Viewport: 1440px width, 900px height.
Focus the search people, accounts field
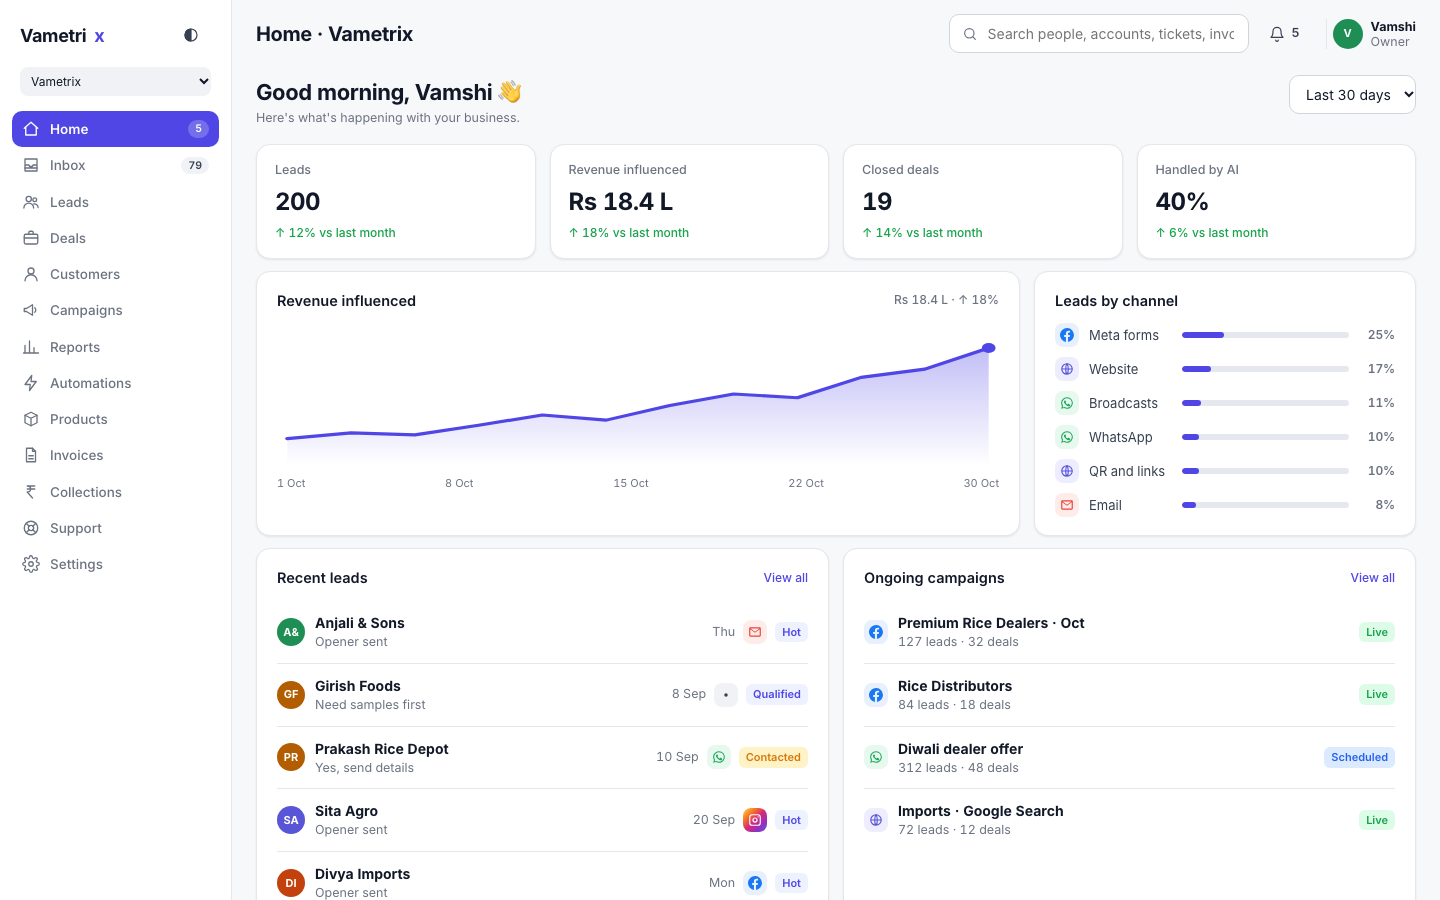[1098, 34]
